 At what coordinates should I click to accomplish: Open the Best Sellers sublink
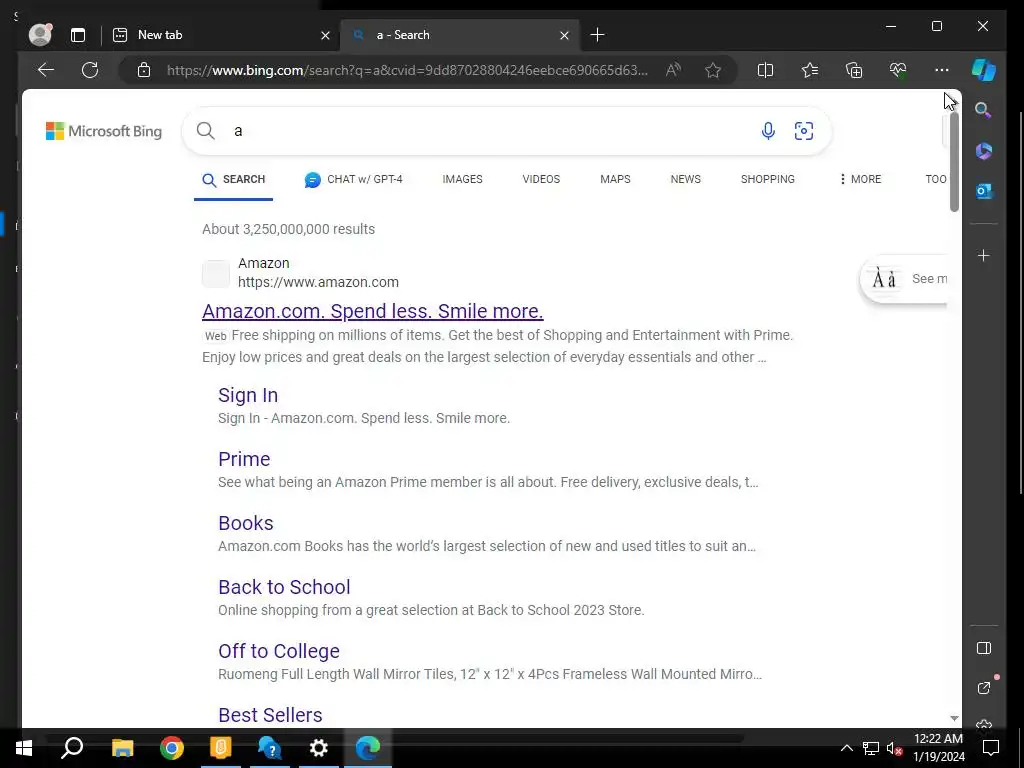click(270, 715)
